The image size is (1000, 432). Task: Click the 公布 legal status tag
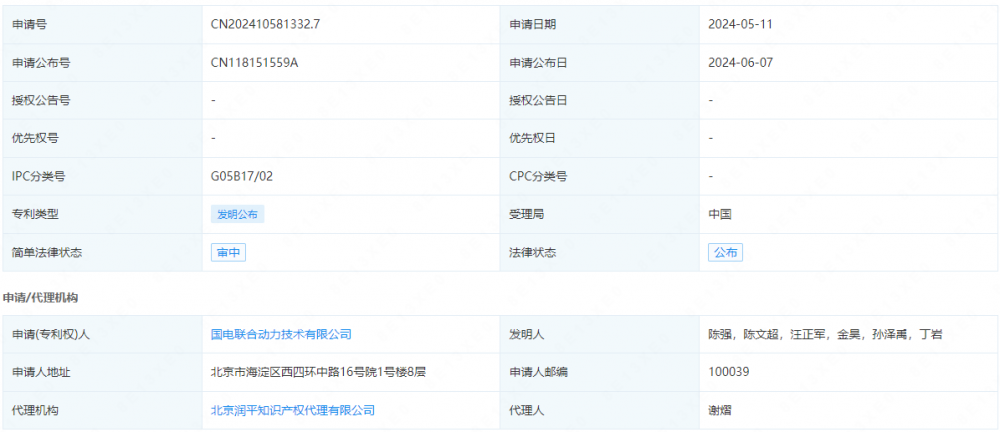click(725, 253)
